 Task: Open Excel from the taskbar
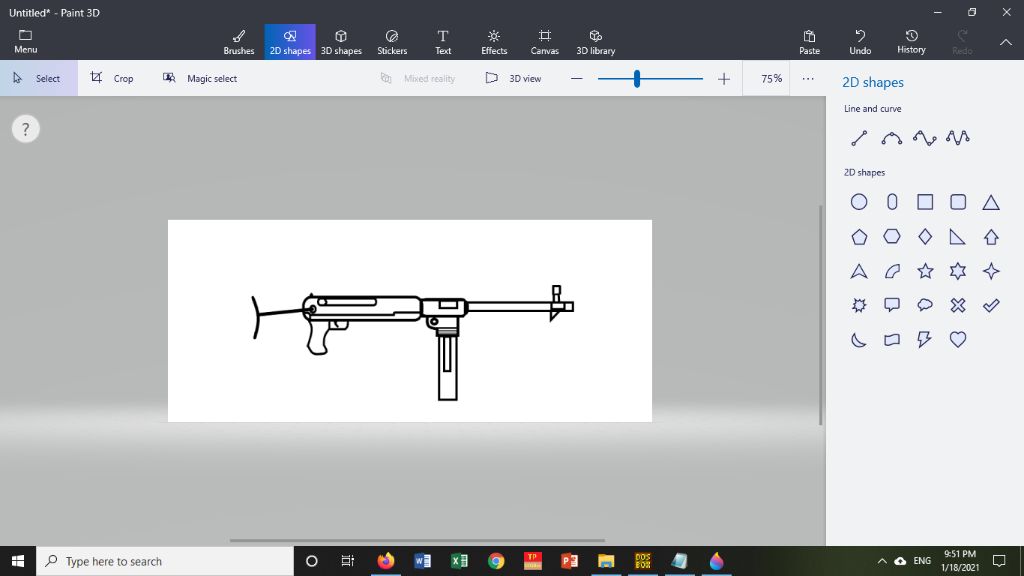[x=459, y=561]
